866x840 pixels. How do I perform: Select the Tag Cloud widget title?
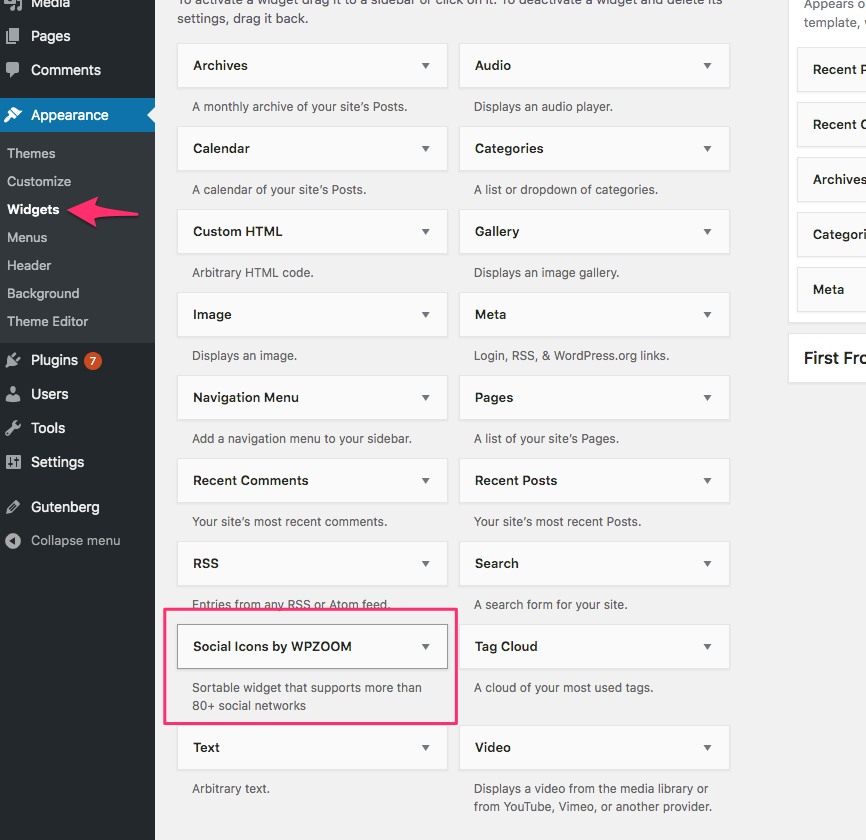(x=506, y=647)
